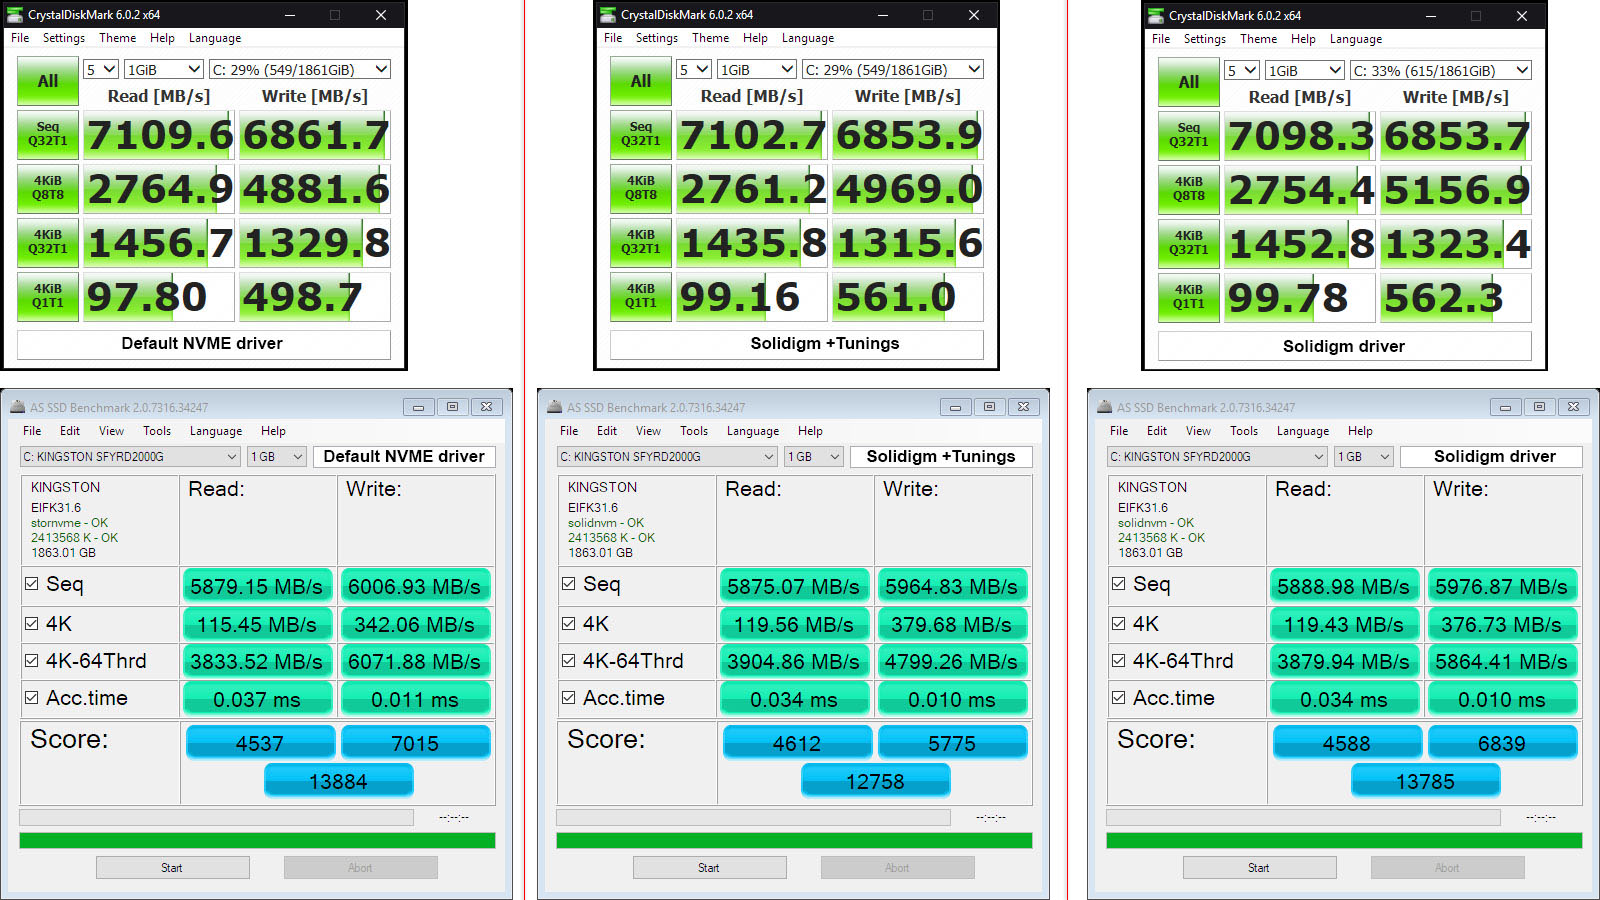Open Tools menu in Default NVME AS SSD

click(157, 431)
